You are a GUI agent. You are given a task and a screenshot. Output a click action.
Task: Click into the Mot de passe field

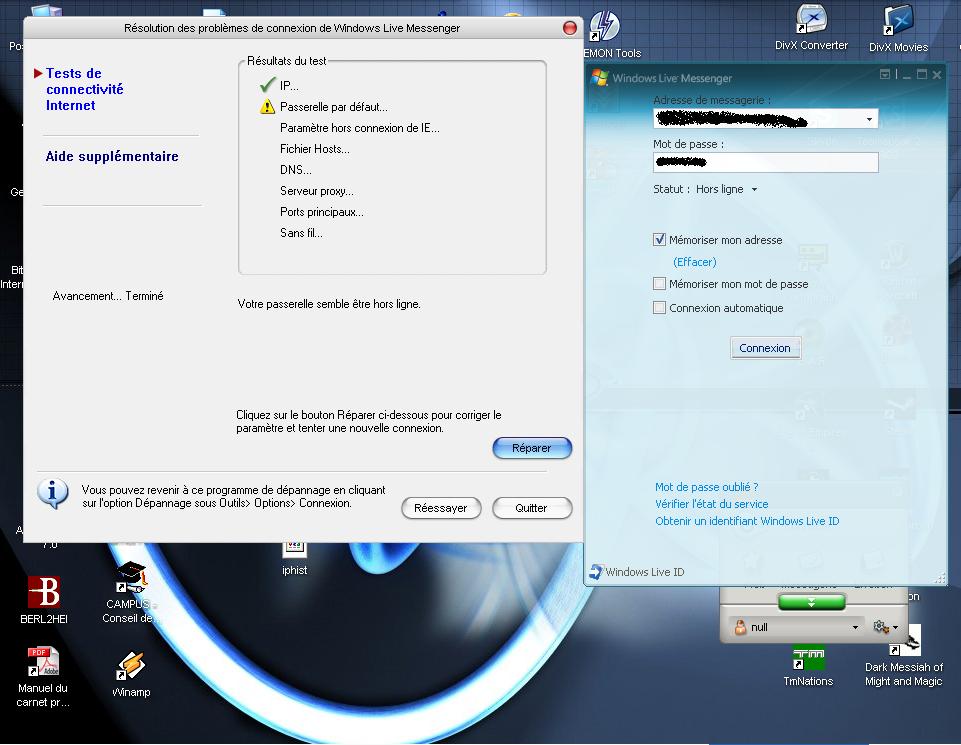coord(765,162)
